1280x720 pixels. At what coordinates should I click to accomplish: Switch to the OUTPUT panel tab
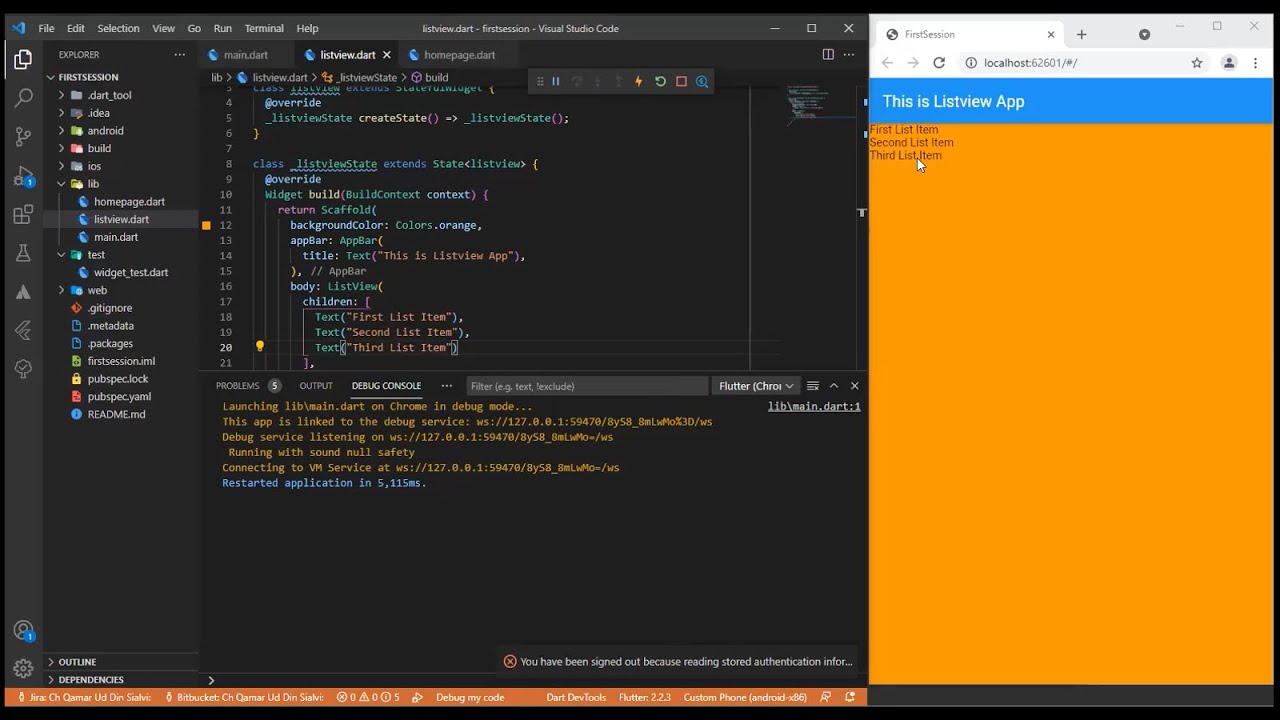[316, 386]
